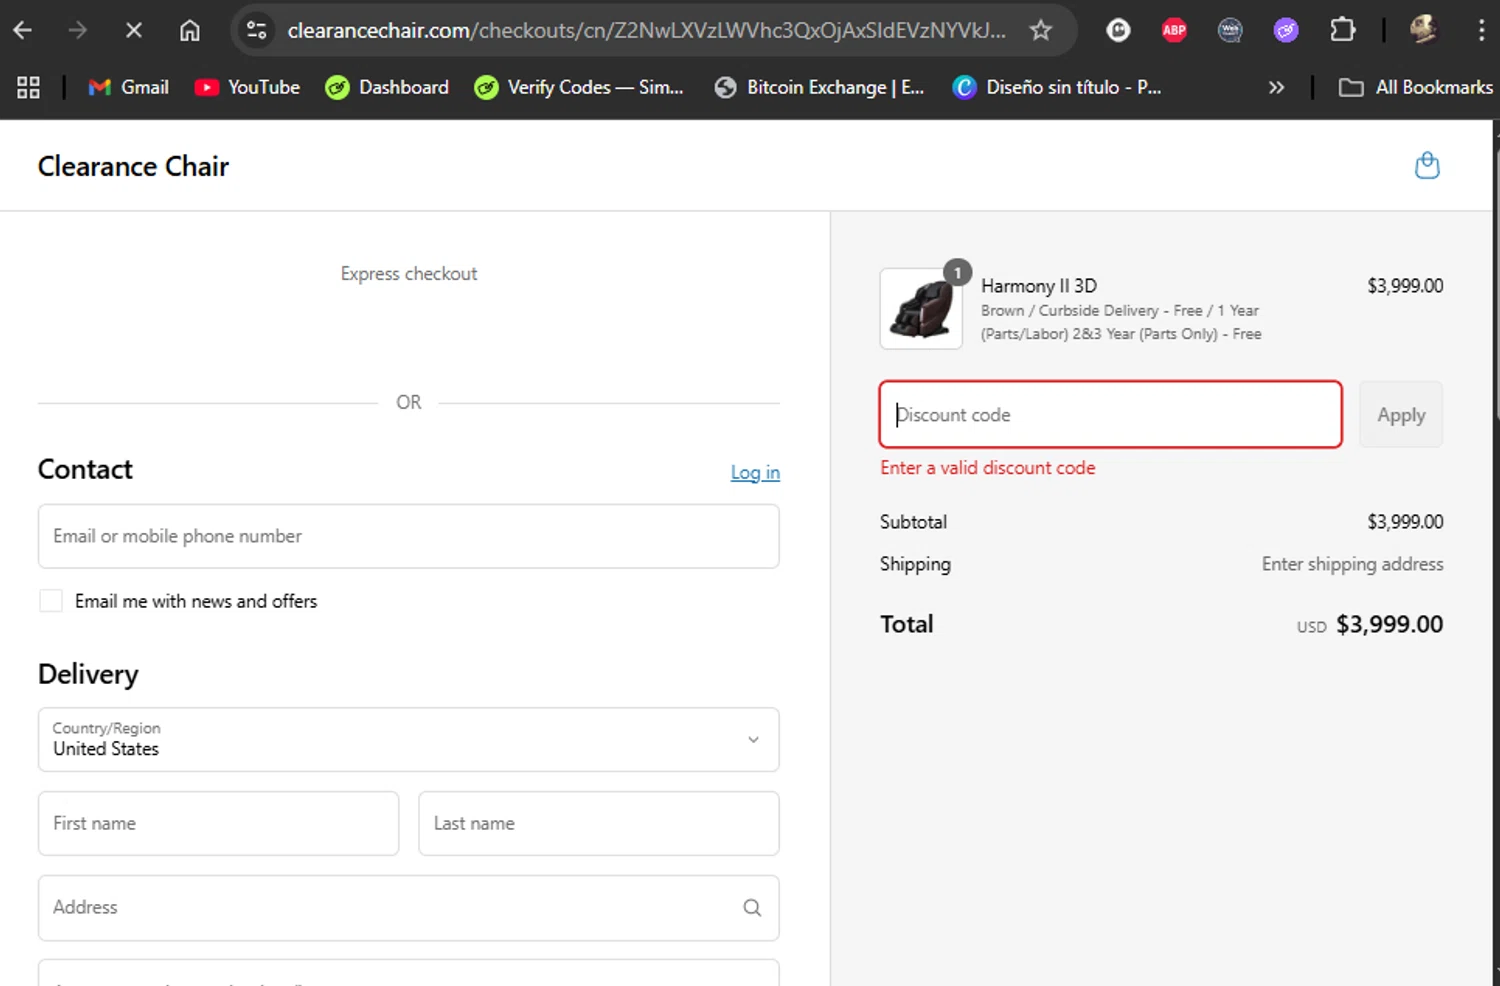Stop loading the page
1500x986 pixels.
tap(133, 31)
